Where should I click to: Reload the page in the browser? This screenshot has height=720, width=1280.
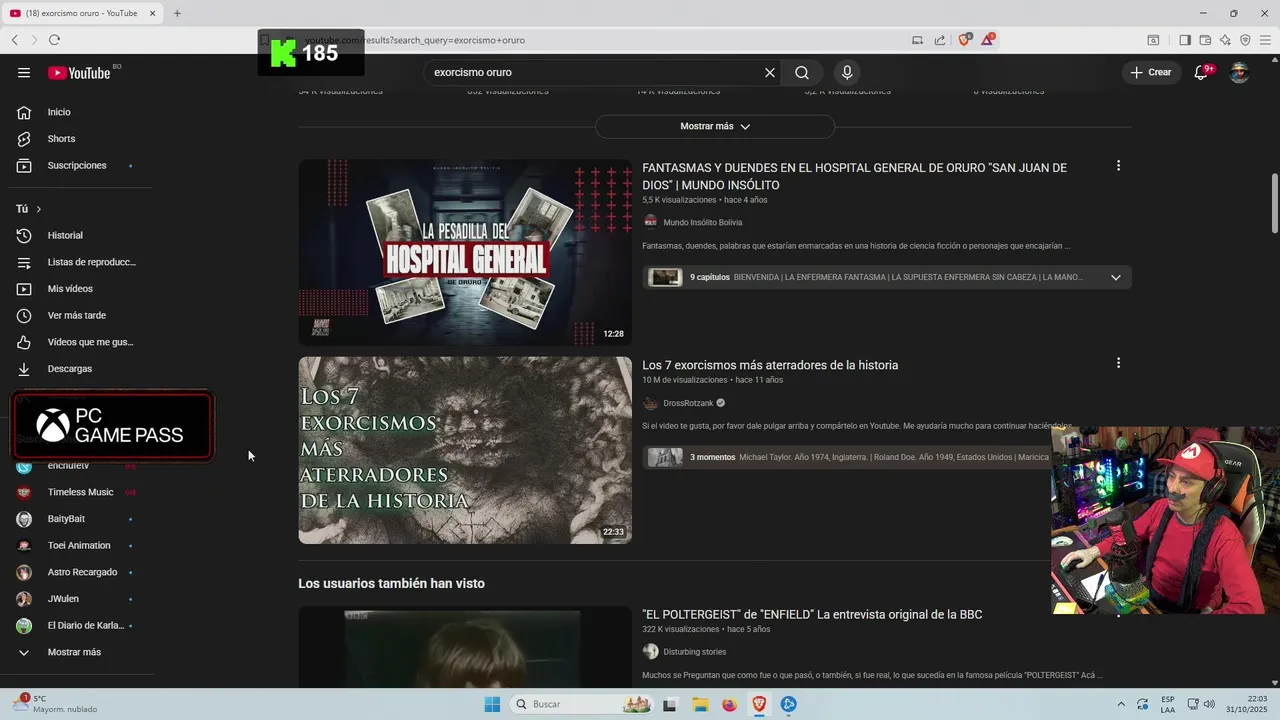pyautogui.click(x=54, y=40)
